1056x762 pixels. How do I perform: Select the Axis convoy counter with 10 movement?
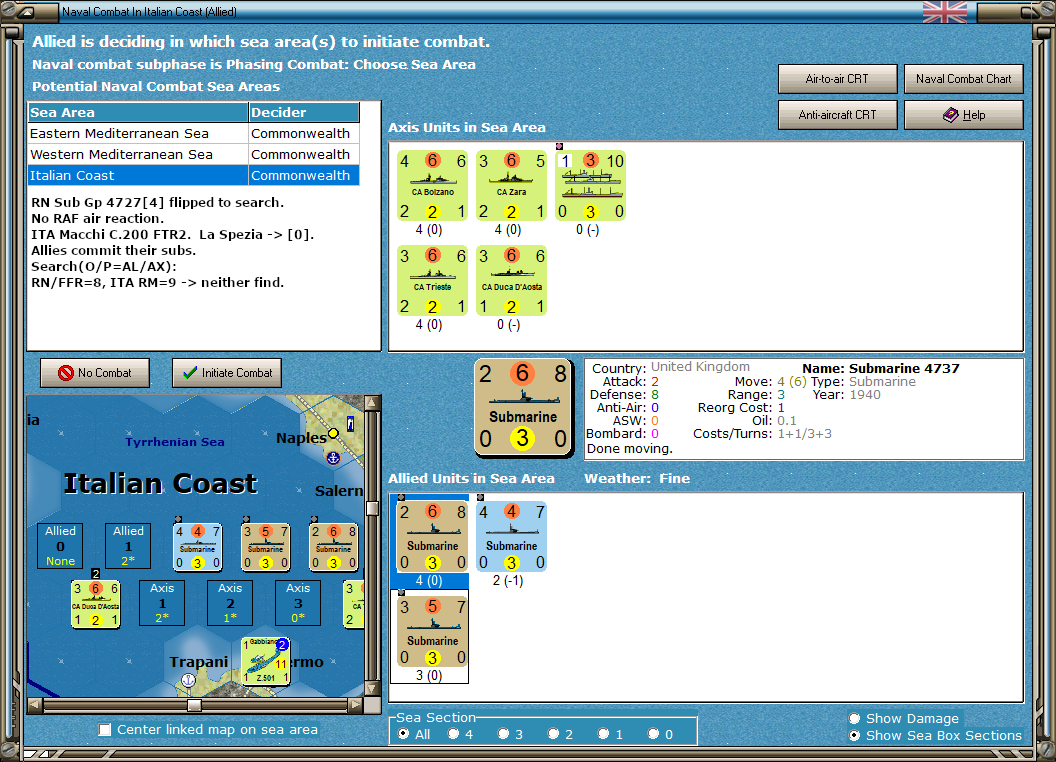pyautogui.click(x=591, y=186)
